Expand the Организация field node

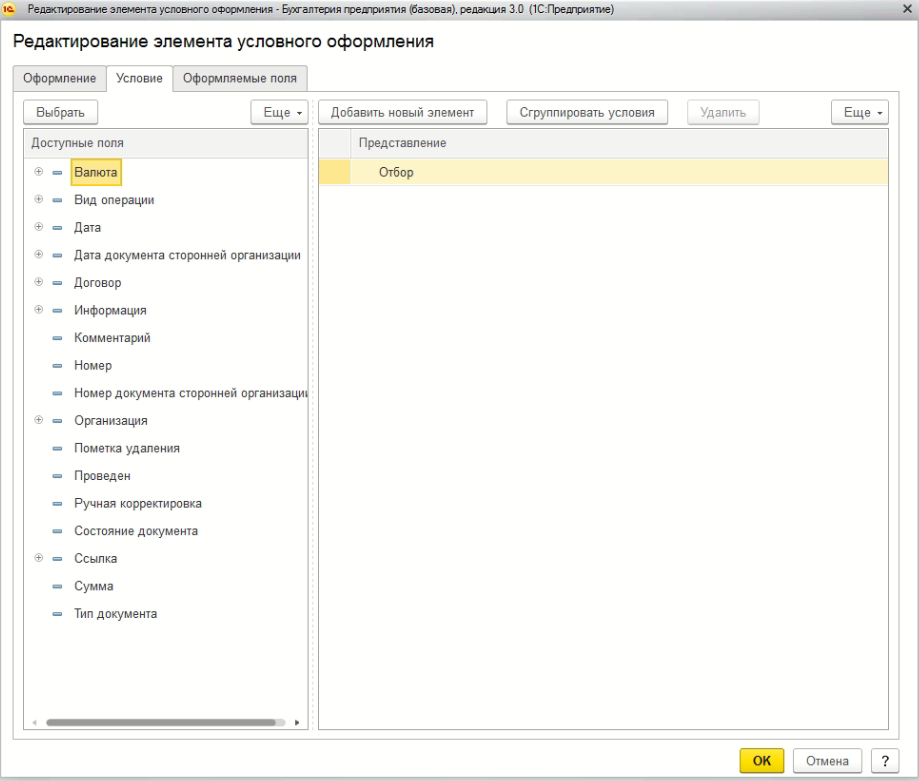coord(39,421)
